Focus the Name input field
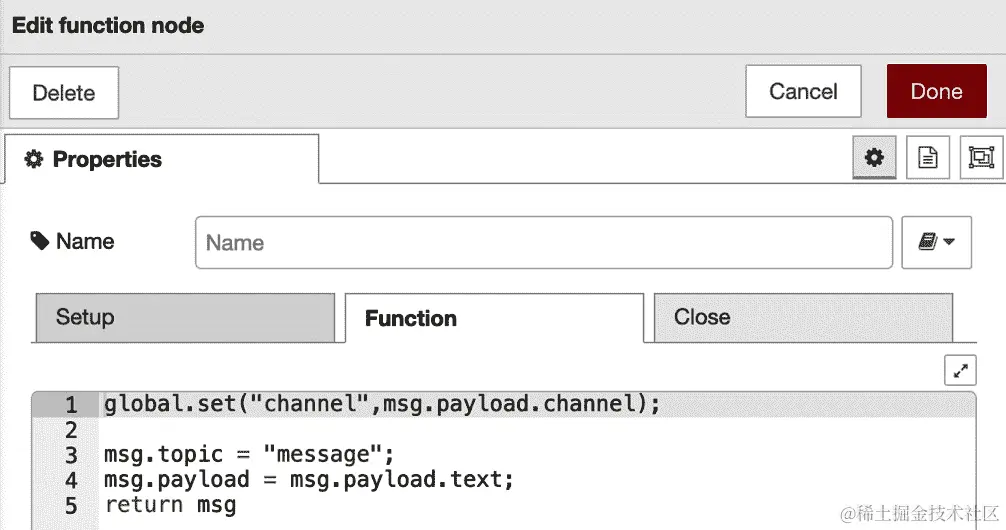Viewport: 1006px width, 530px height. (544, 243)
